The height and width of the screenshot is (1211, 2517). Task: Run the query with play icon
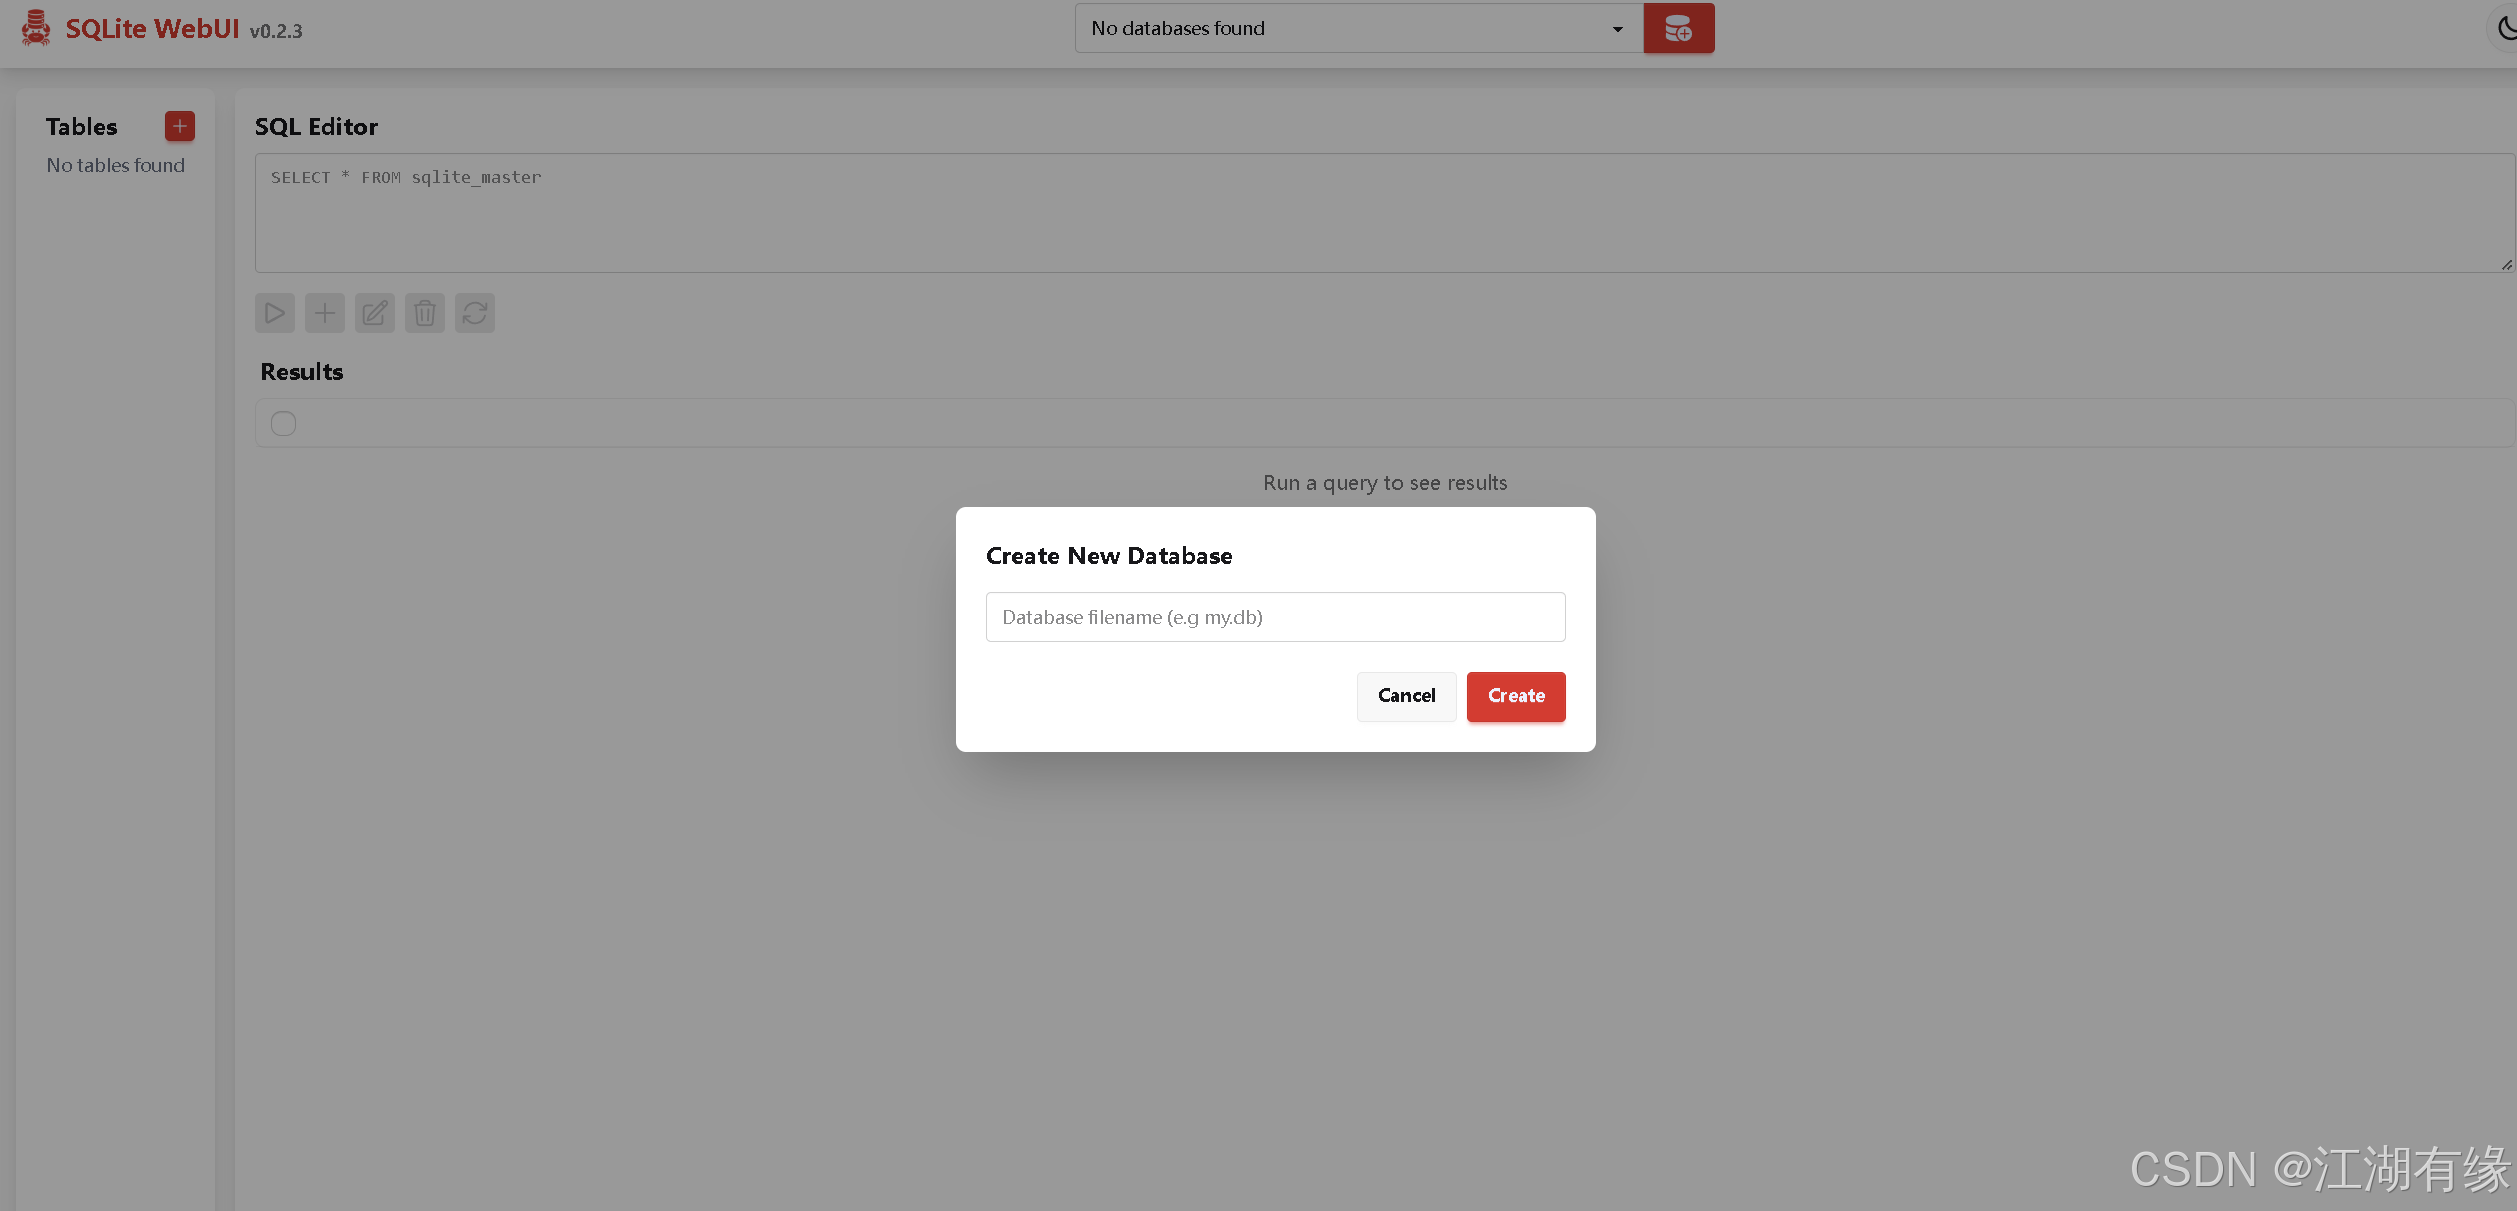(275, 313)
